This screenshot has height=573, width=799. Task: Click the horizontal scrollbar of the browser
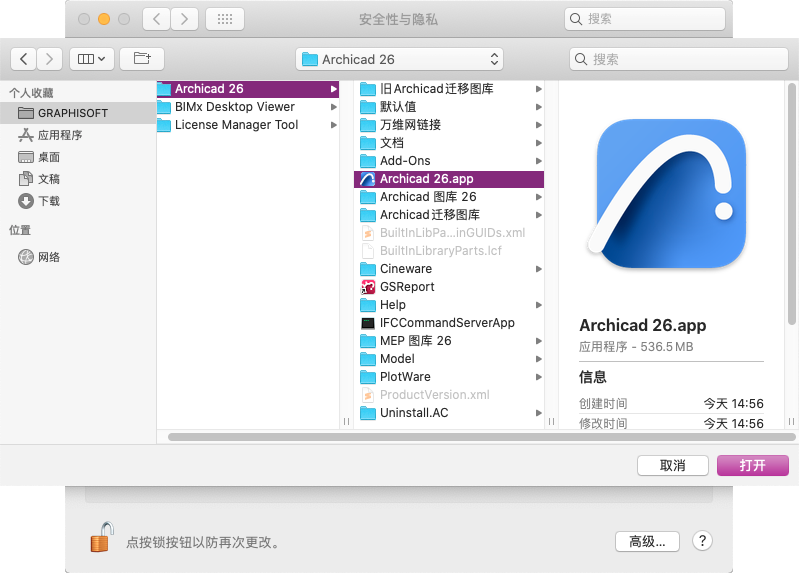(482, 437)
